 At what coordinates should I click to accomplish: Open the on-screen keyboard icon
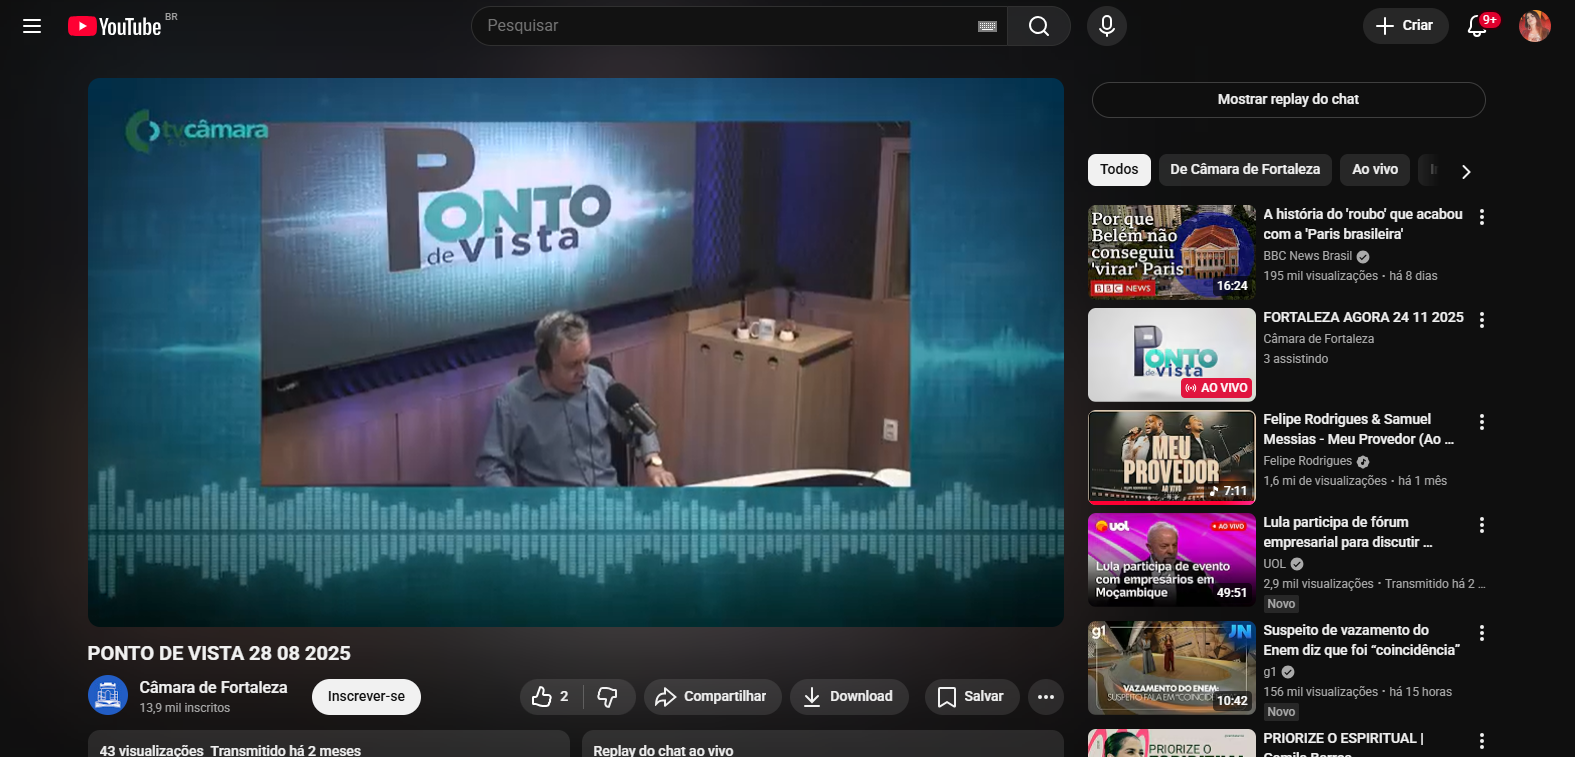pyautogui.click(x=987, y=27)
